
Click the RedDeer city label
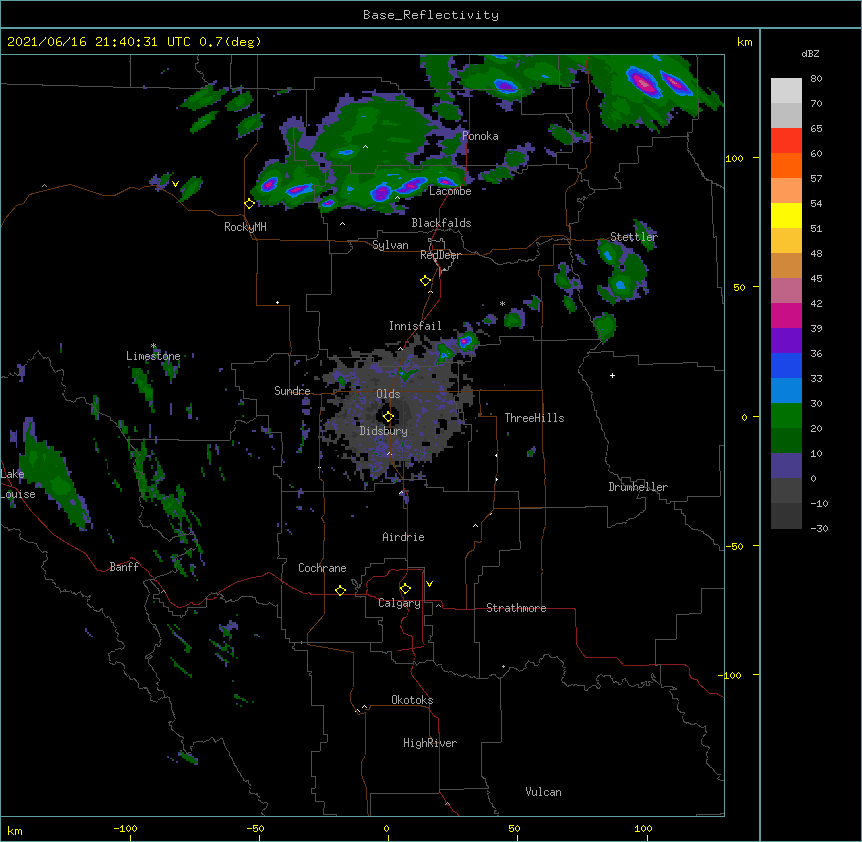coord(440,255)
